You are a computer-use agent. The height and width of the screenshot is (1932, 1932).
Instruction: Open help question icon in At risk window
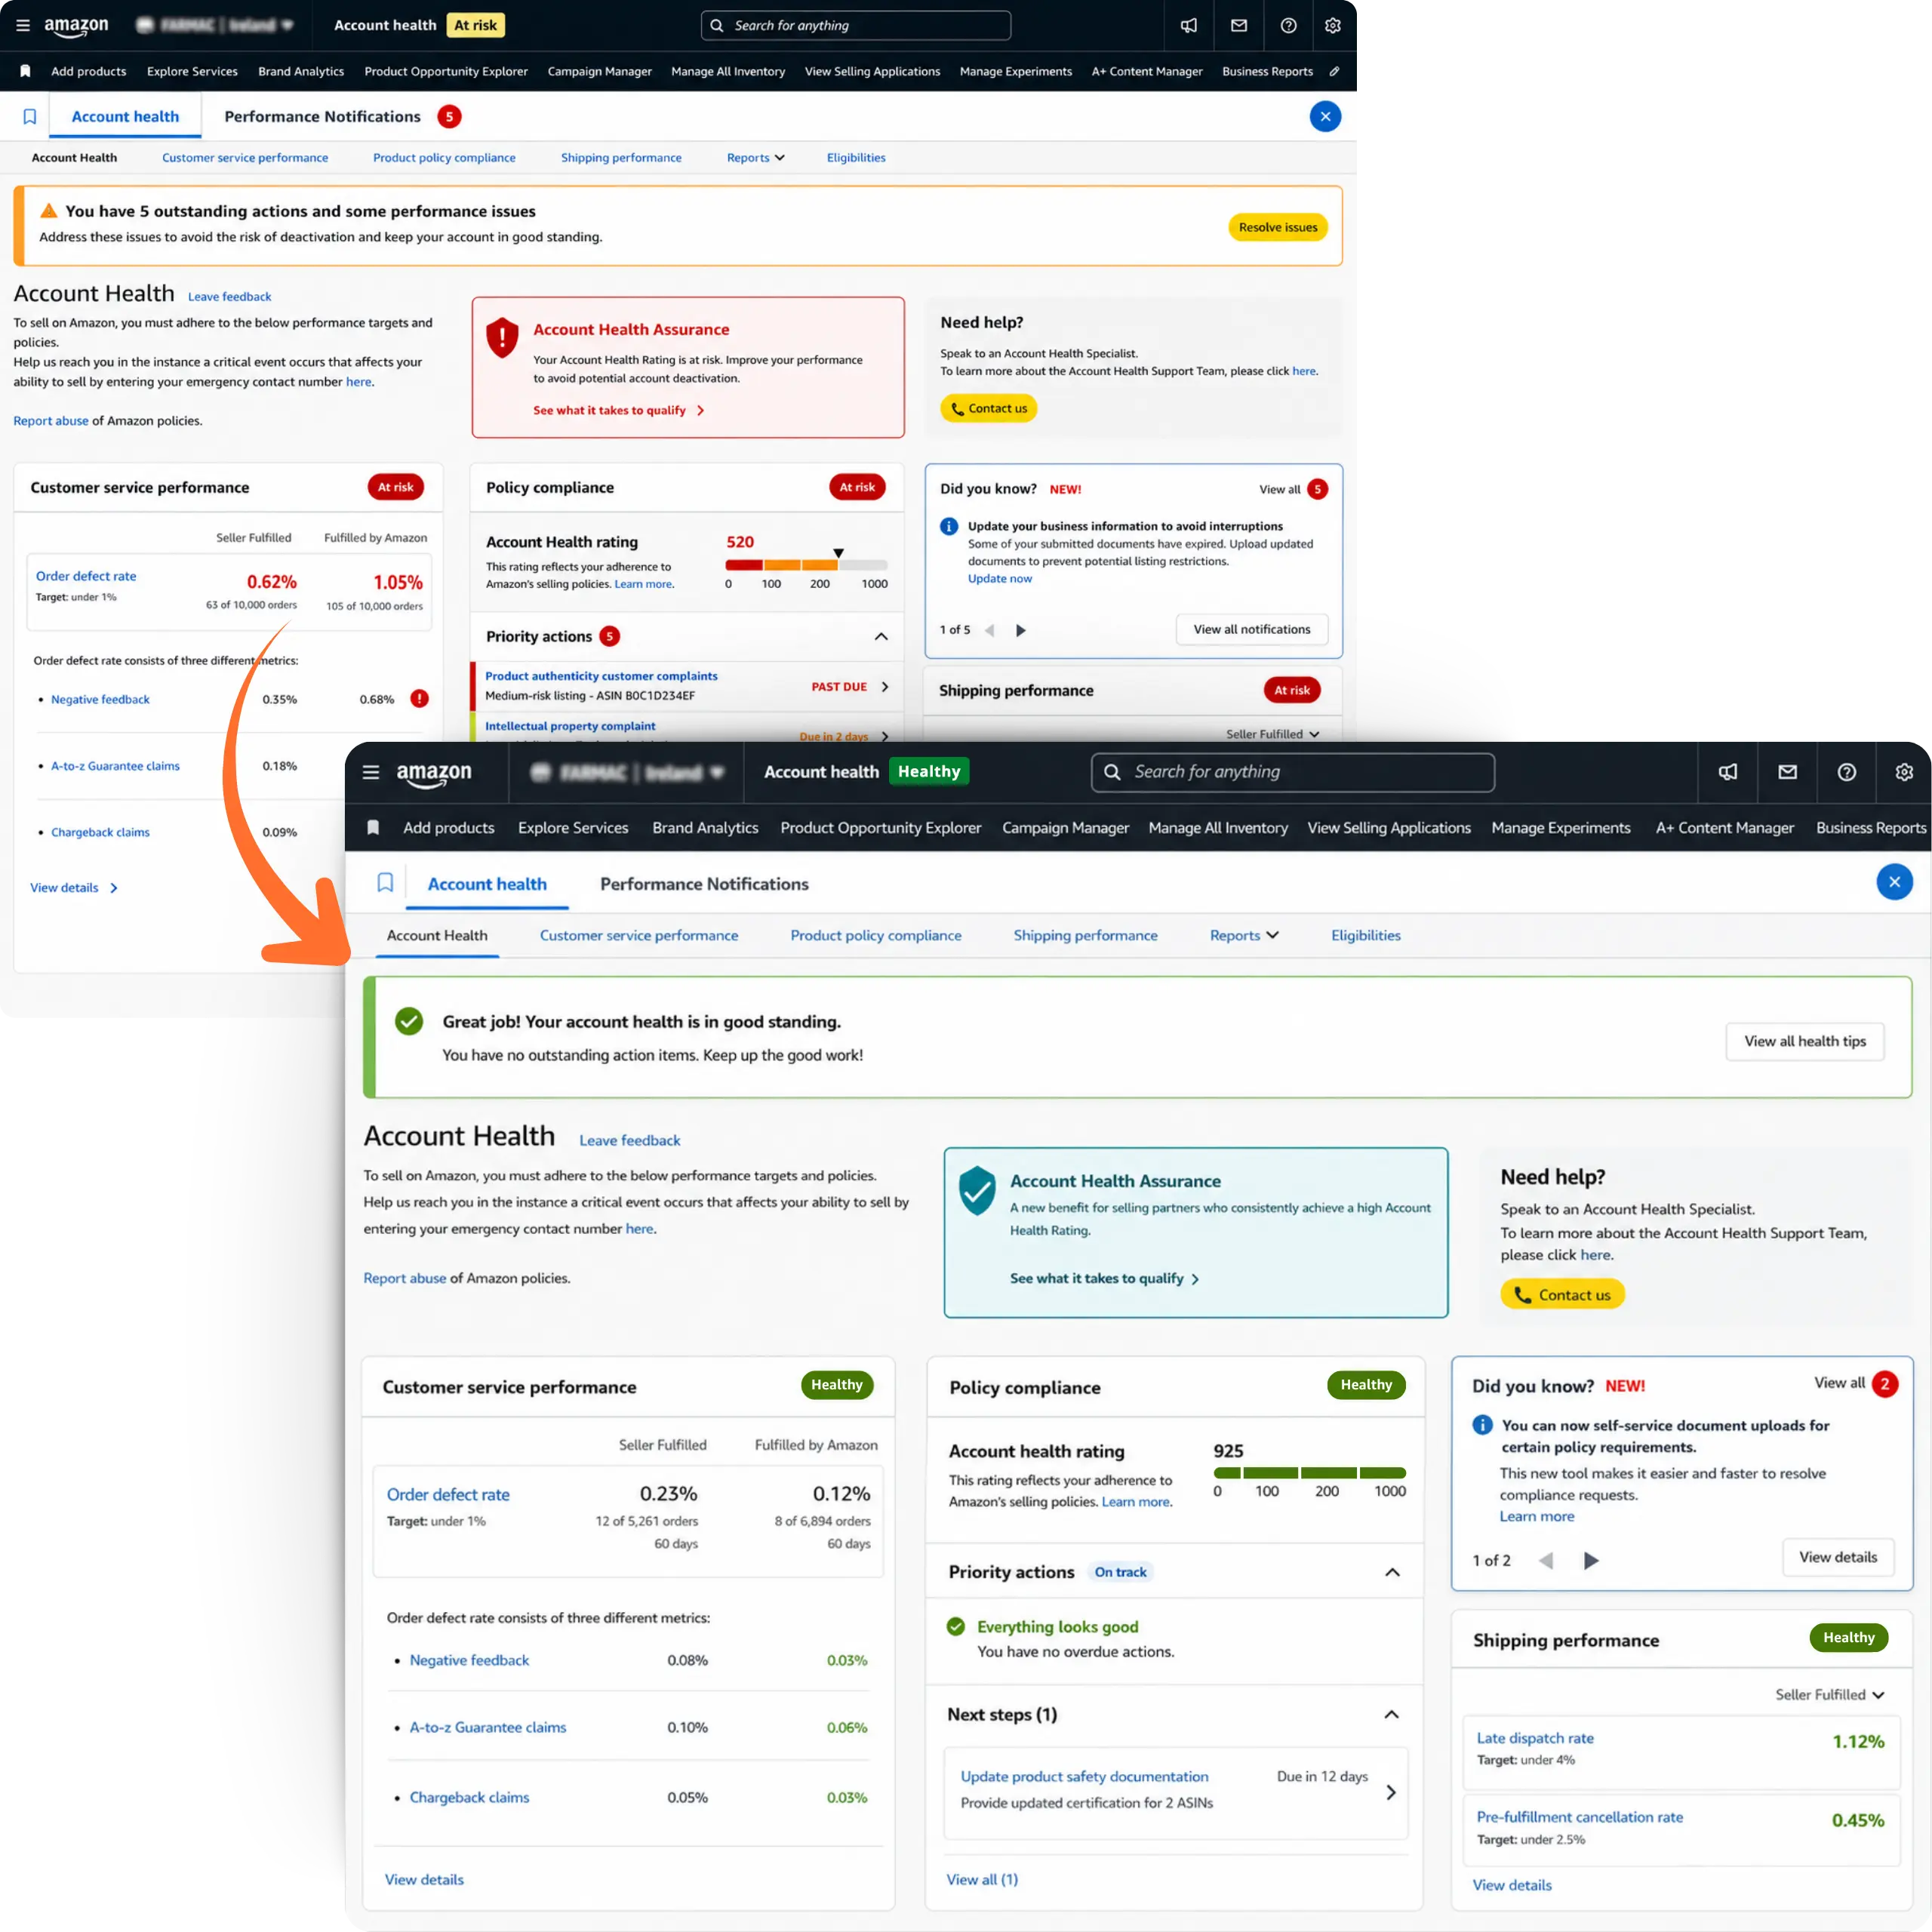pos(1289,25)
